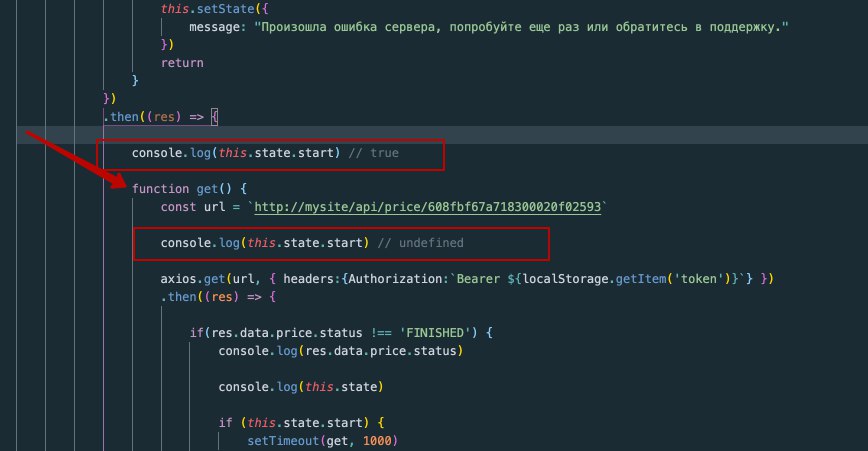
Task: Click "localStorage.getItem('token')" expression
Action: [x=627, y=279]
